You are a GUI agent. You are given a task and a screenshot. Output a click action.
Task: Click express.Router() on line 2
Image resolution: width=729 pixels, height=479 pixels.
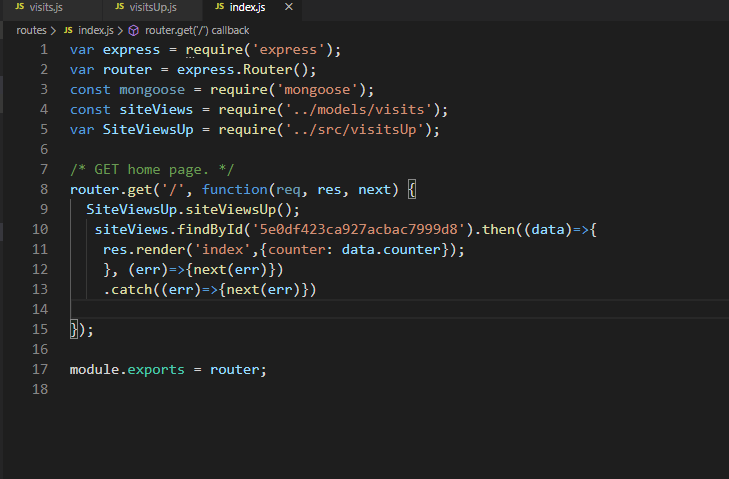[242, 70]
